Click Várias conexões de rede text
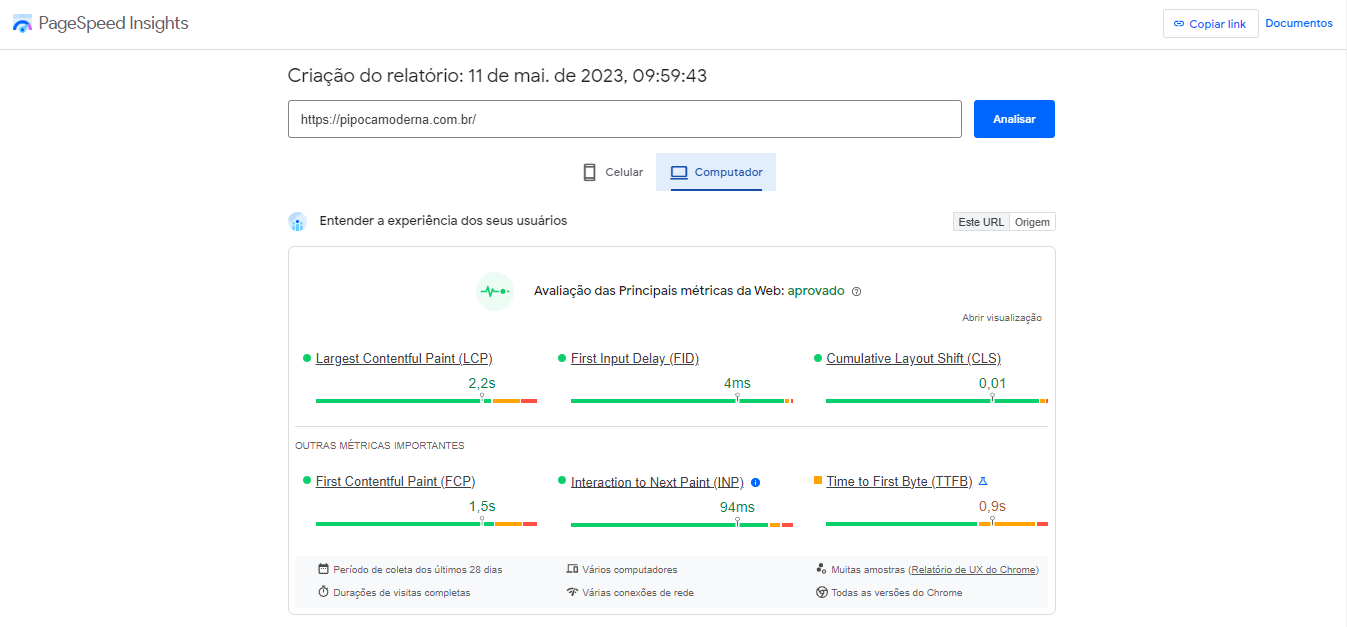The height and width of the screenshot is (627, 1347). (x=639, y=592)
